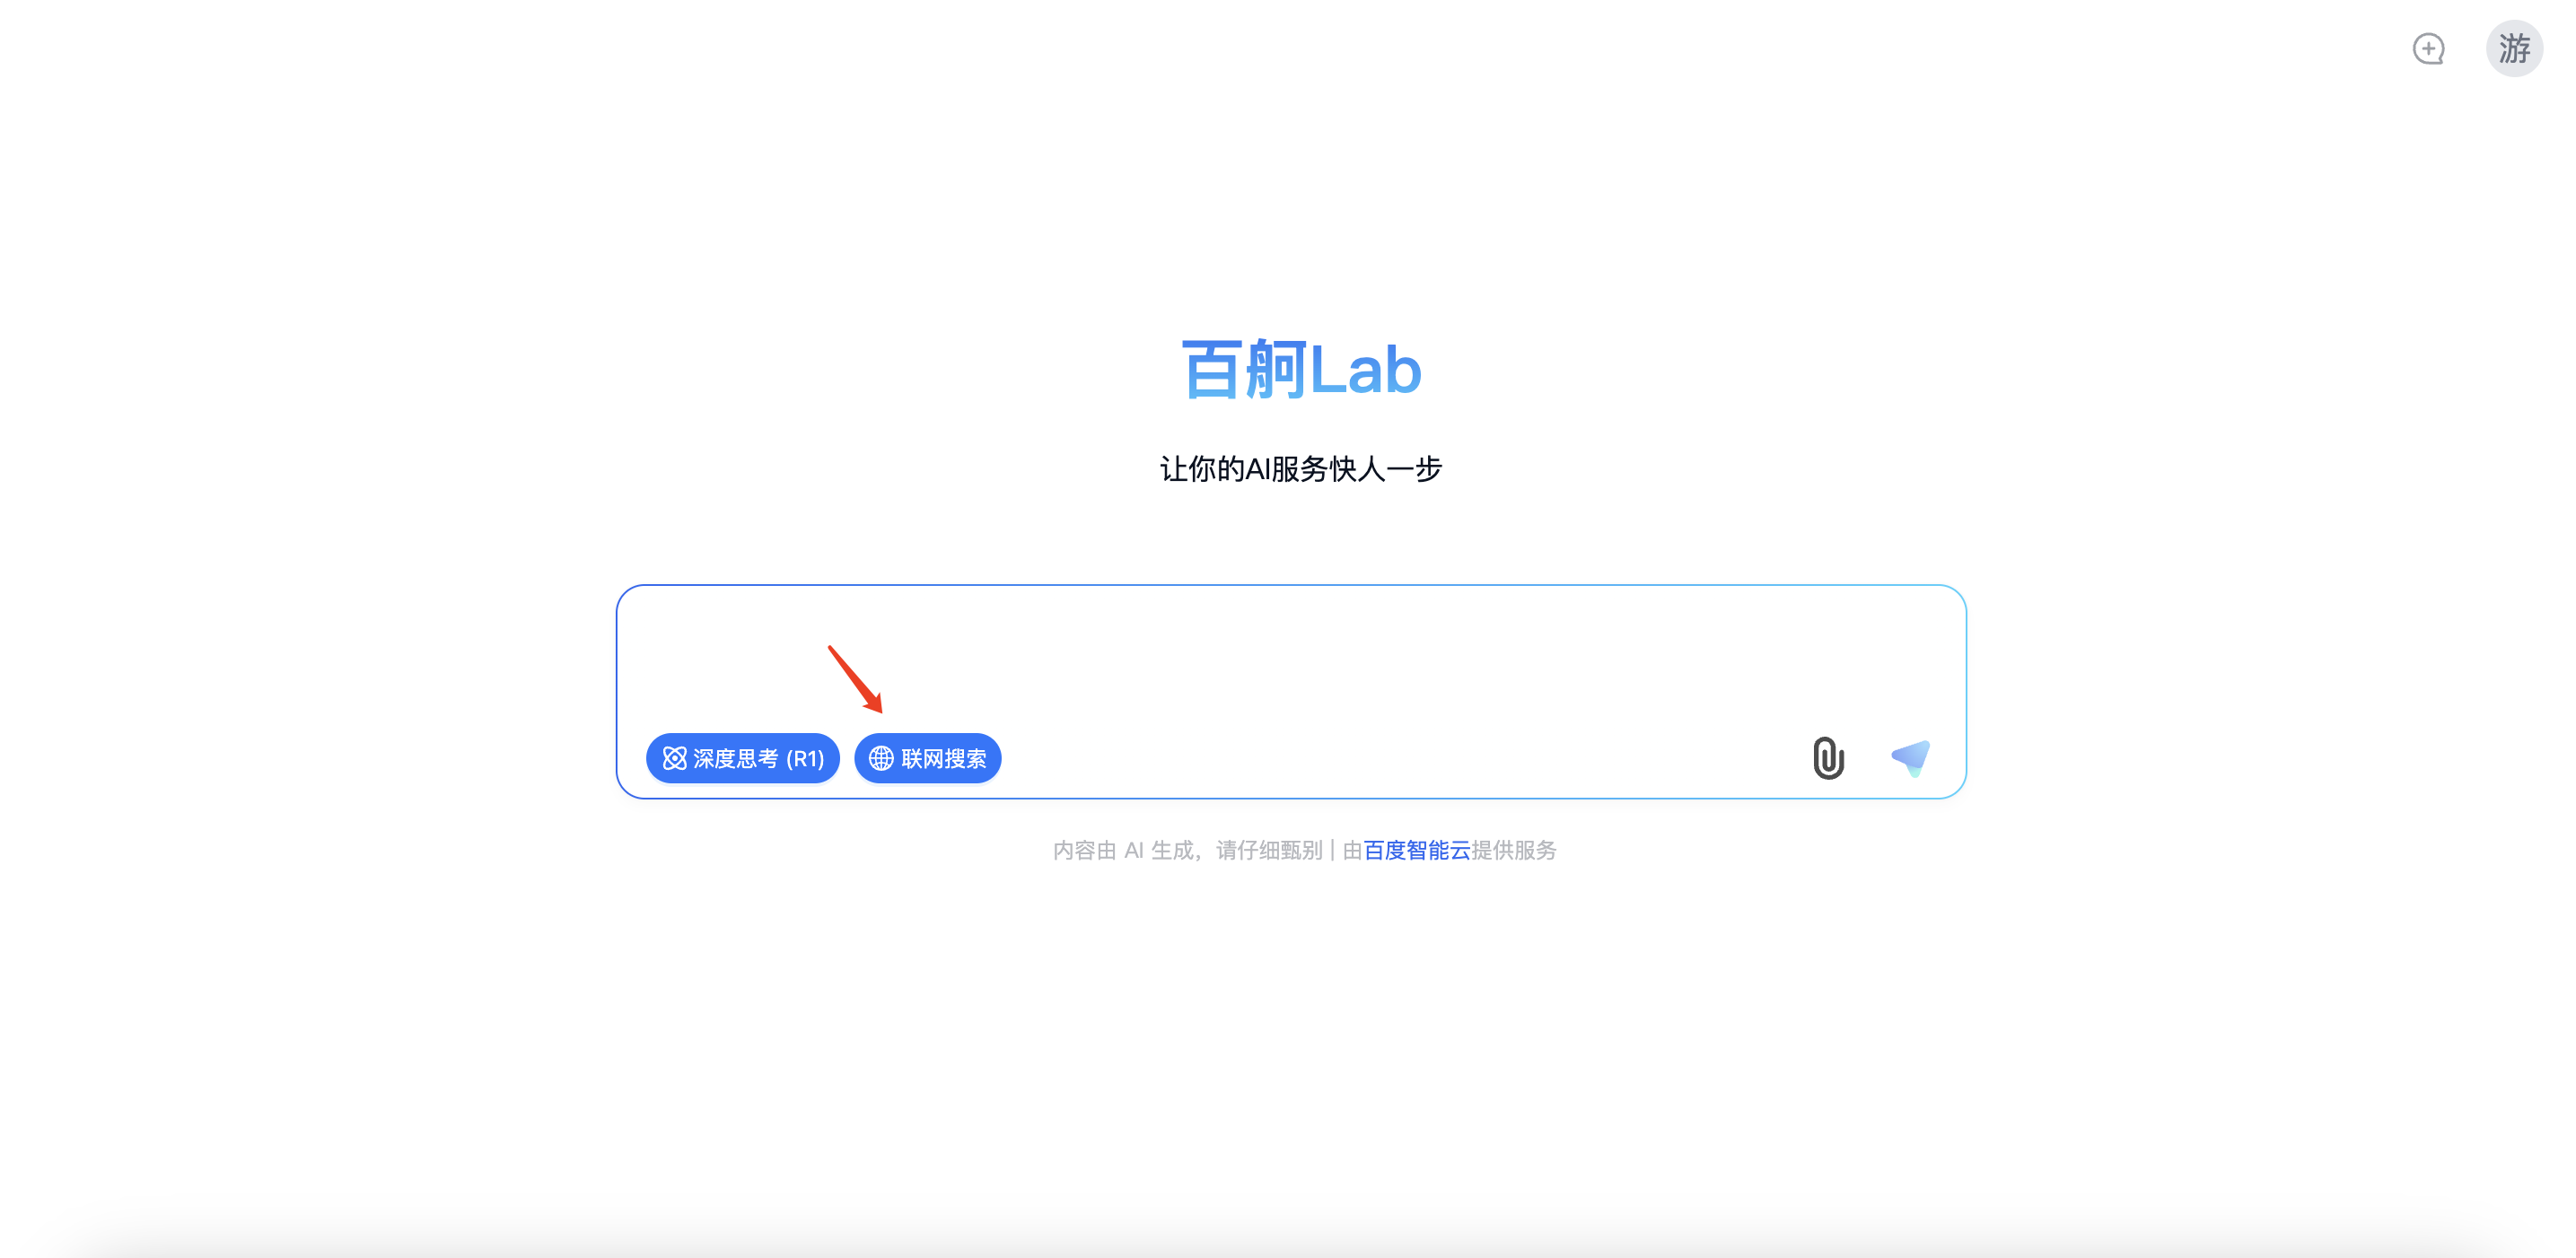The image size is (2576, 1258).
Task: Click the 百舸Lab title heading
Action: [x=1301, y=370]
